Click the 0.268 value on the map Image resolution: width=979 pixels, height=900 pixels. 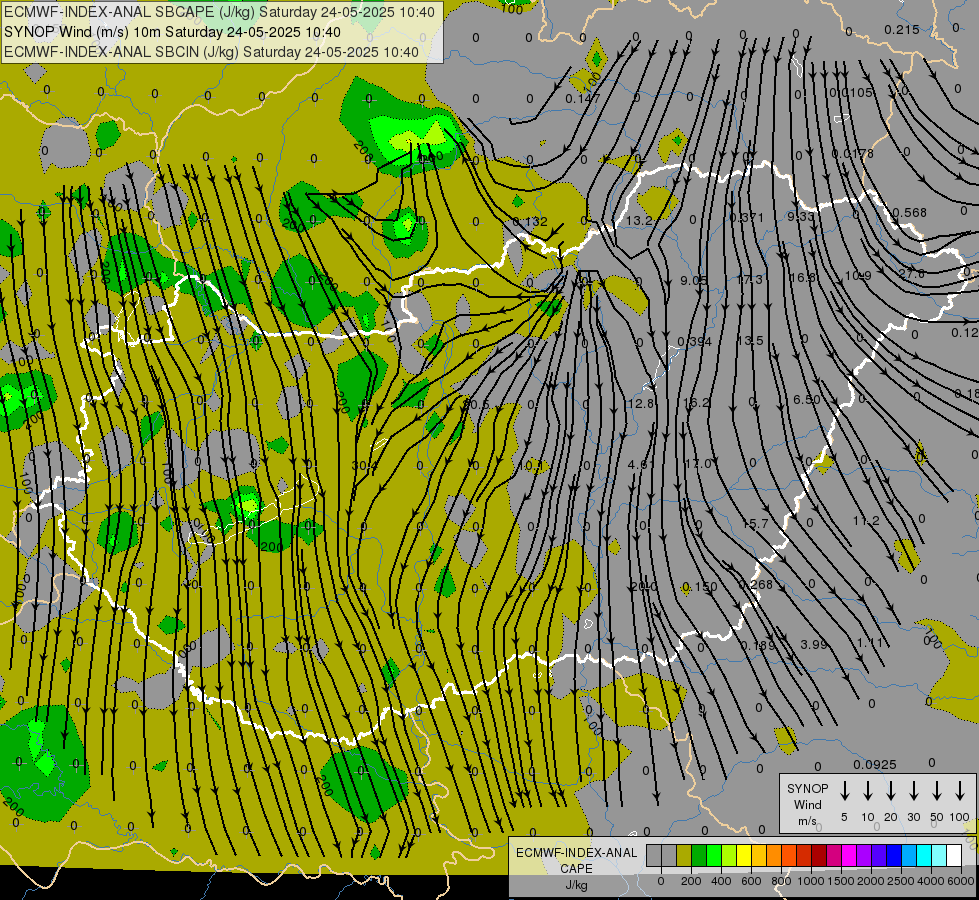(755, 585)
